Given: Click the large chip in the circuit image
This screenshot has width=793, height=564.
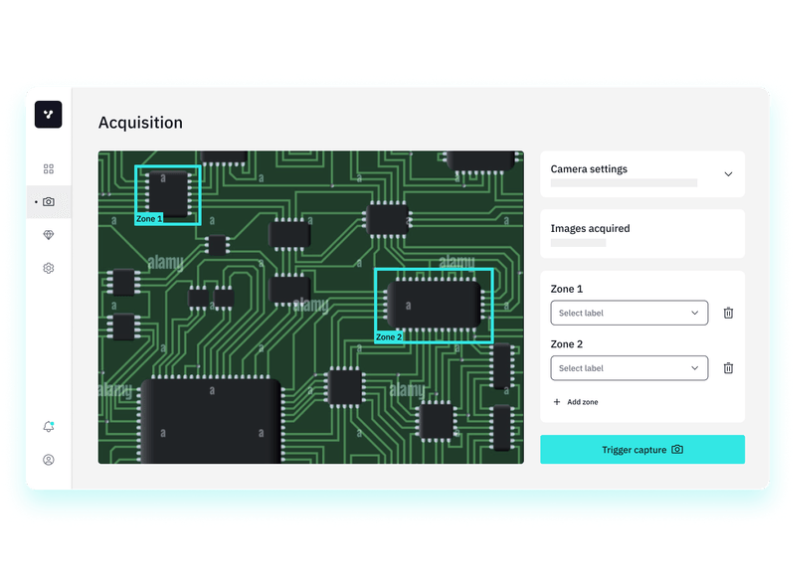Looking at the screenshot, I should click(x=210, y=420).
